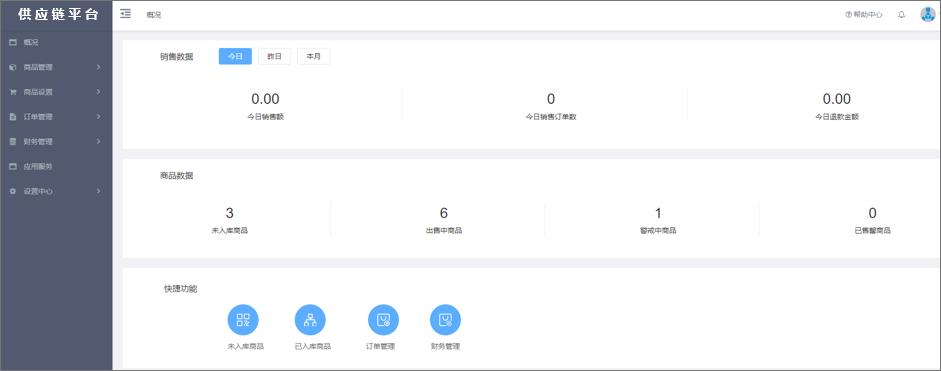Open the 财务管理 sidebar menu label
The width and height of the screenshot is (942, 371).
coord(38,142)
